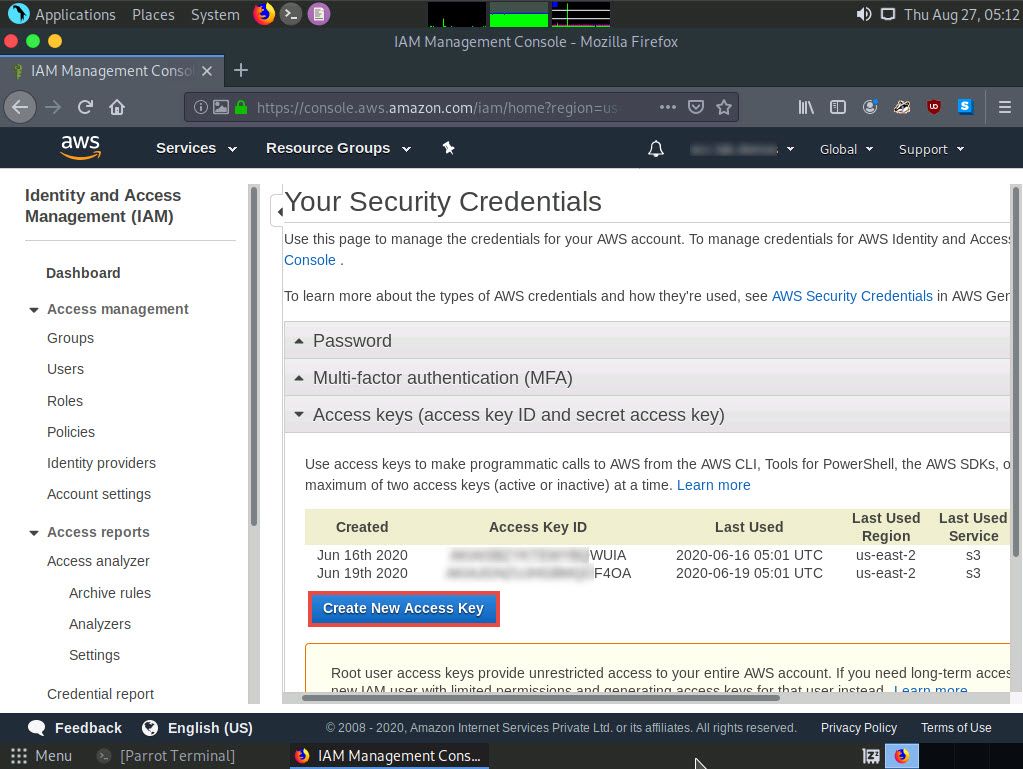Image resolution: width=1023 pixels, height=769 pixels.
Task: Open the Services dropdown menu
Action: (x=196, y=148)
